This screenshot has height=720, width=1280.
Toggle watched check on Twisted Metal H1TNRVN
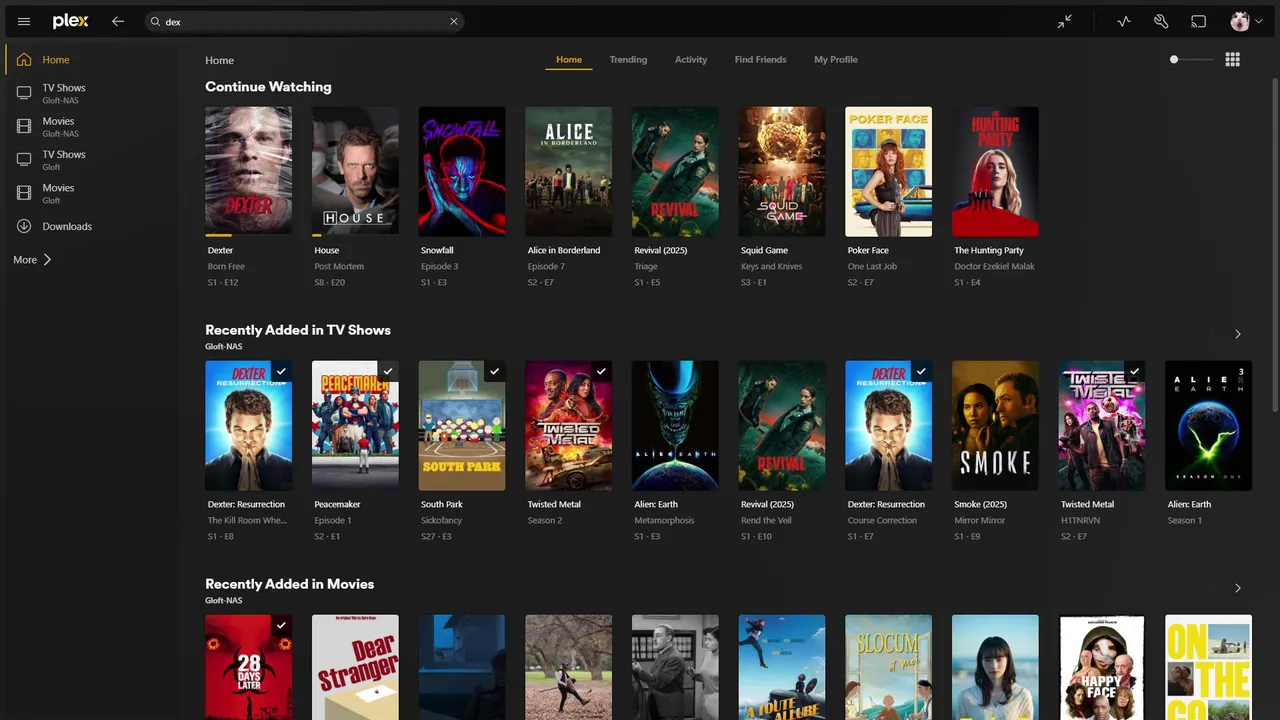(x=1134, y=371)
